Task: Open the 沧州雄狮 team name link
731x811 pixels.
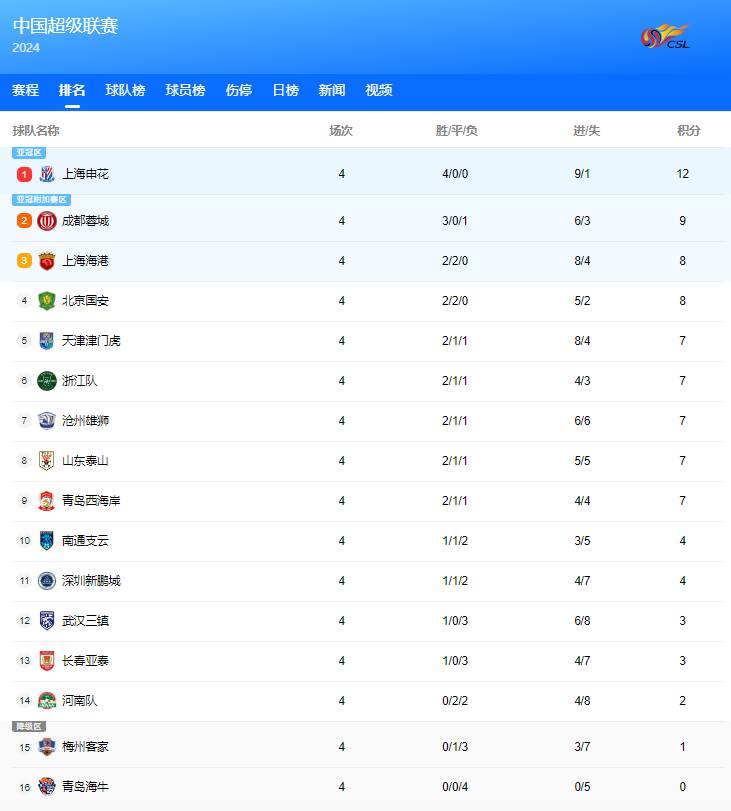Action: coord(86,421)
